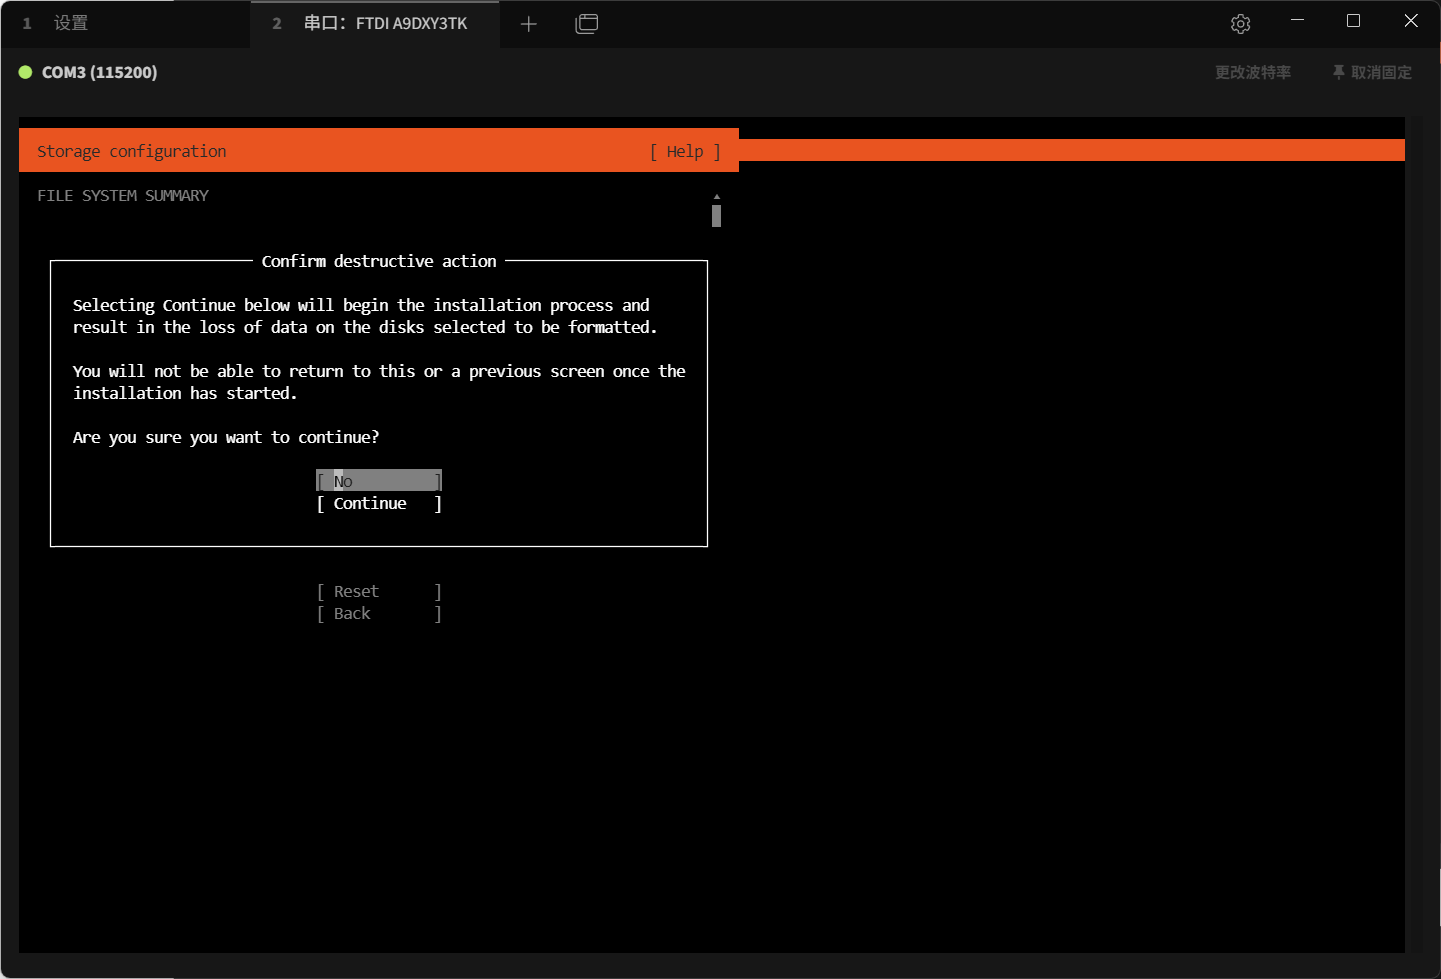Click the scrollbar thumb beside FILE SYSTEM SUMMARY
Screen dimensions: 1441x979
[716, 216]
